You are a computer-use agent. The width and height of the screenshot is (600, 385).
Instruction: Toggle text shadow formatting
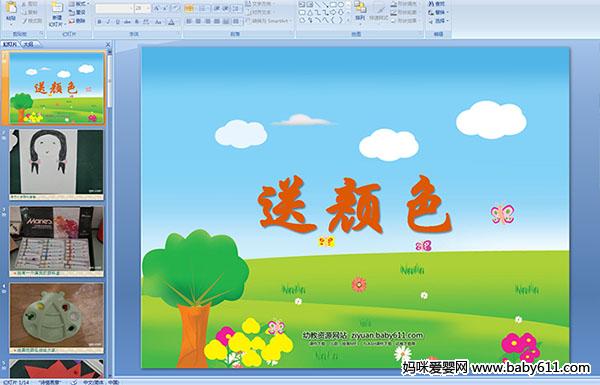click(x=137, y=22)
